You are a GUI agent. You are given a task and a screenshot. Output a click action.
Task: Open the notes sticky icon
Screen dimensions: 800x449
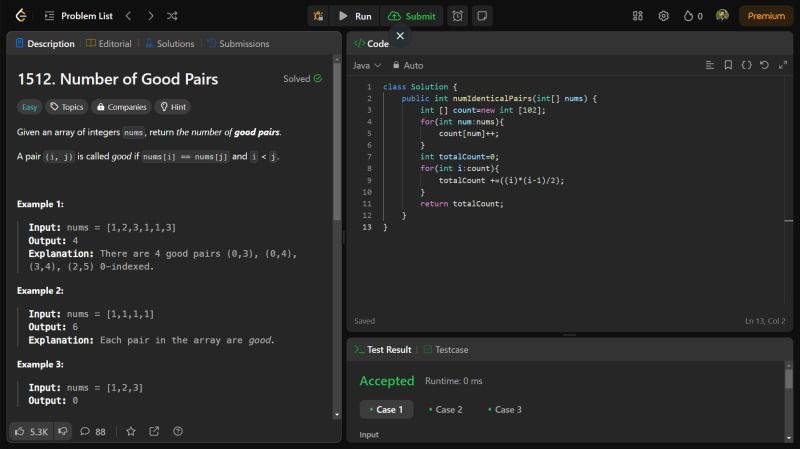(482, 16)
